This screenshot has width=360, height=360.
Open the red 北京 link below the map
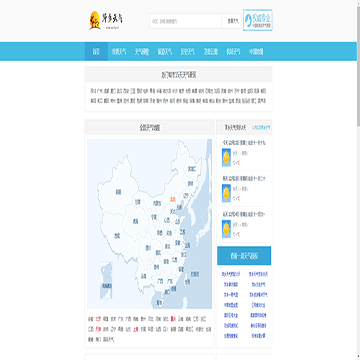tap(98, 319)
